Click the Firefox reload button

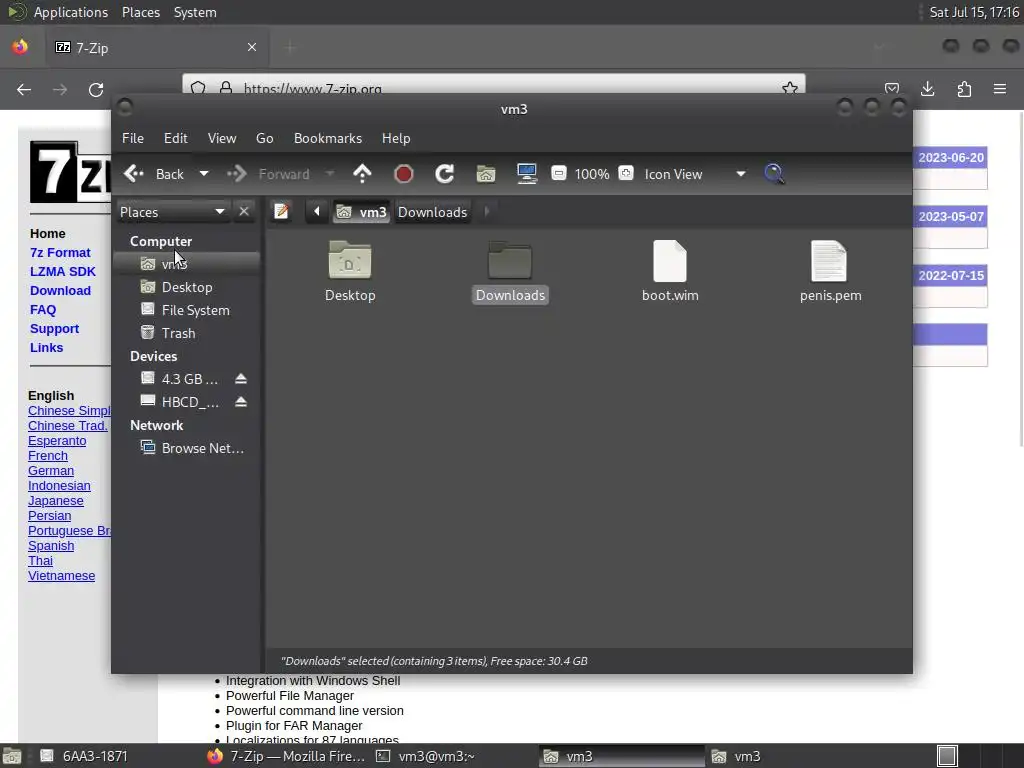pyautogui.click(x=96, y=89)
